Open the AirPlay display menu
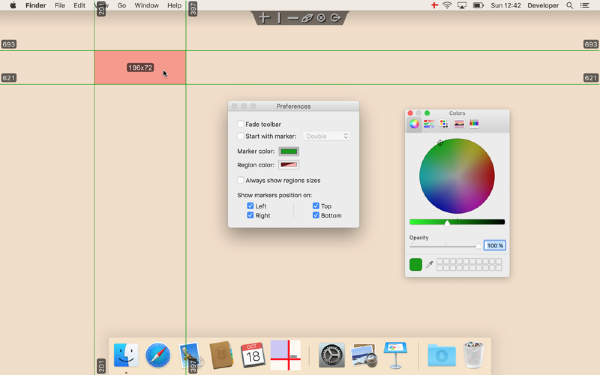600x375 pixels. [x=462, y=5]
